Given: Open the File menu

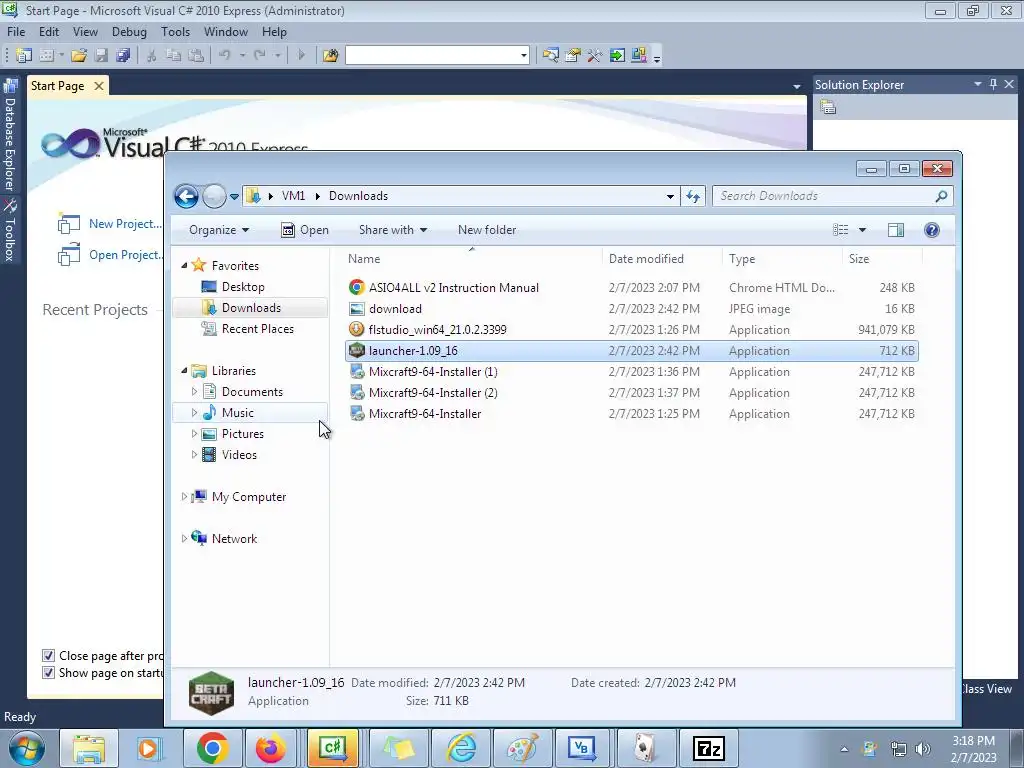Looking at the screenshot, I should [x=16, y=31].
